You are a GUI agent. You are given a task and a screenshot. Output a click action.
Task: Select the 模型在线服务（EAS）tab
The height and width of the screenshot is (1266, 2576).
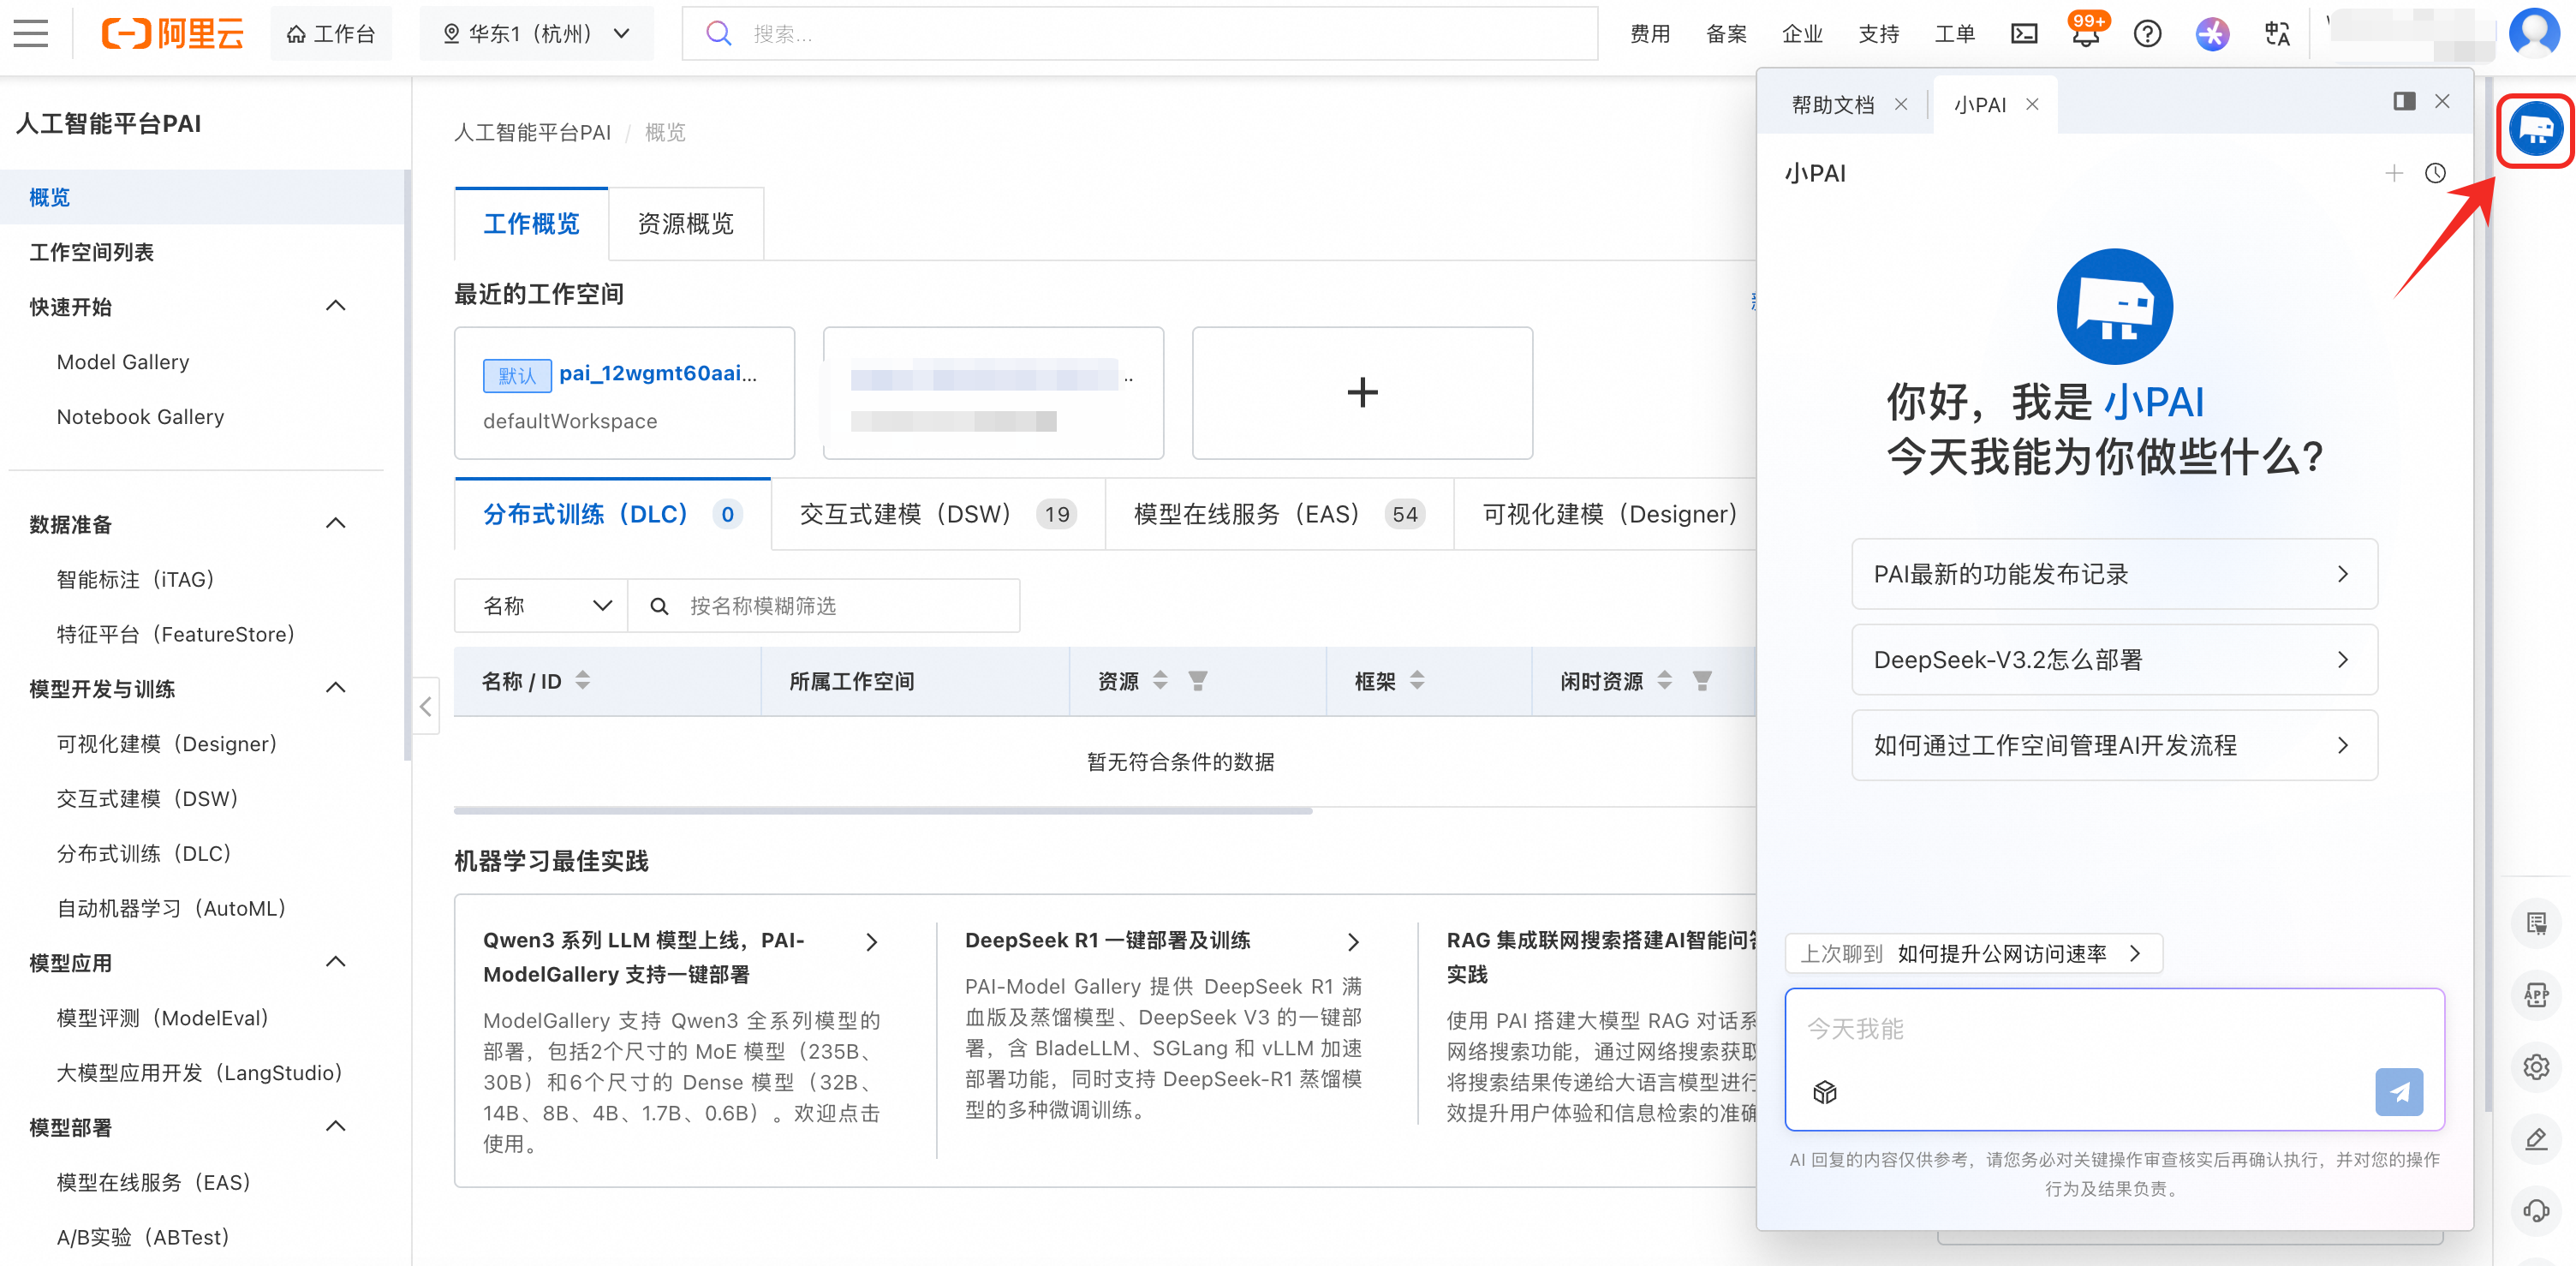(1279, 514)
